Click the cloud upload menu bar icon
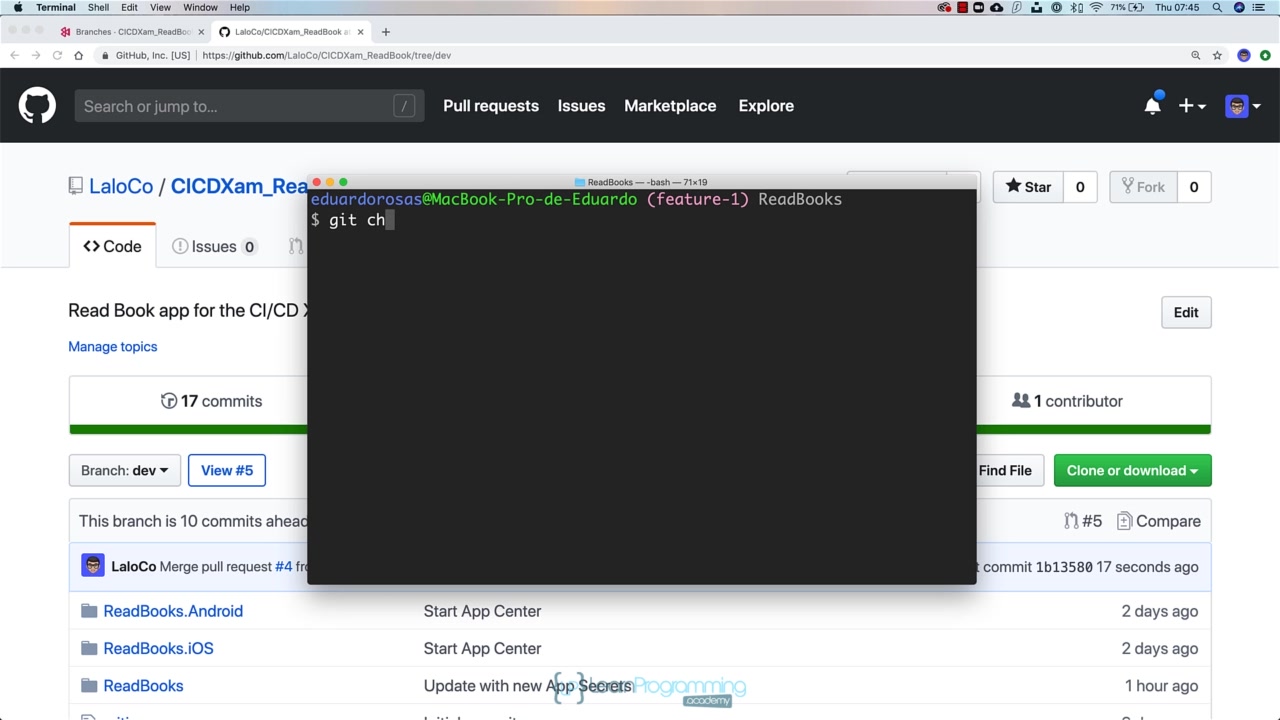 pyautogui.click(x=997, y=7)
